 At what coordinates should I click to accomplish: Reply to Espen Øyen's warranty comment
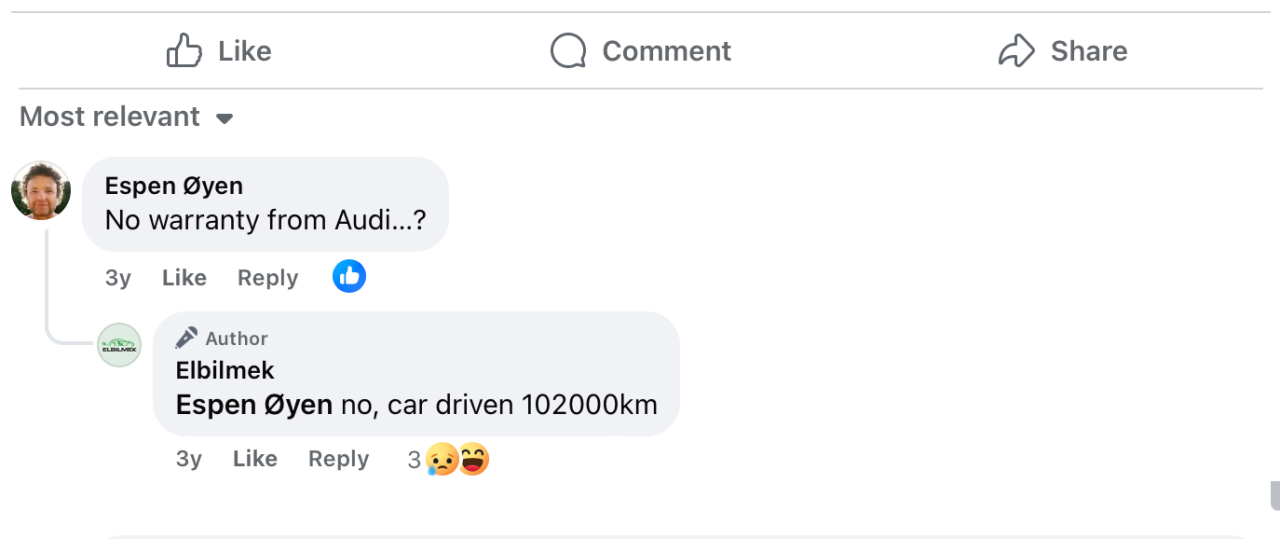point(267,278)
